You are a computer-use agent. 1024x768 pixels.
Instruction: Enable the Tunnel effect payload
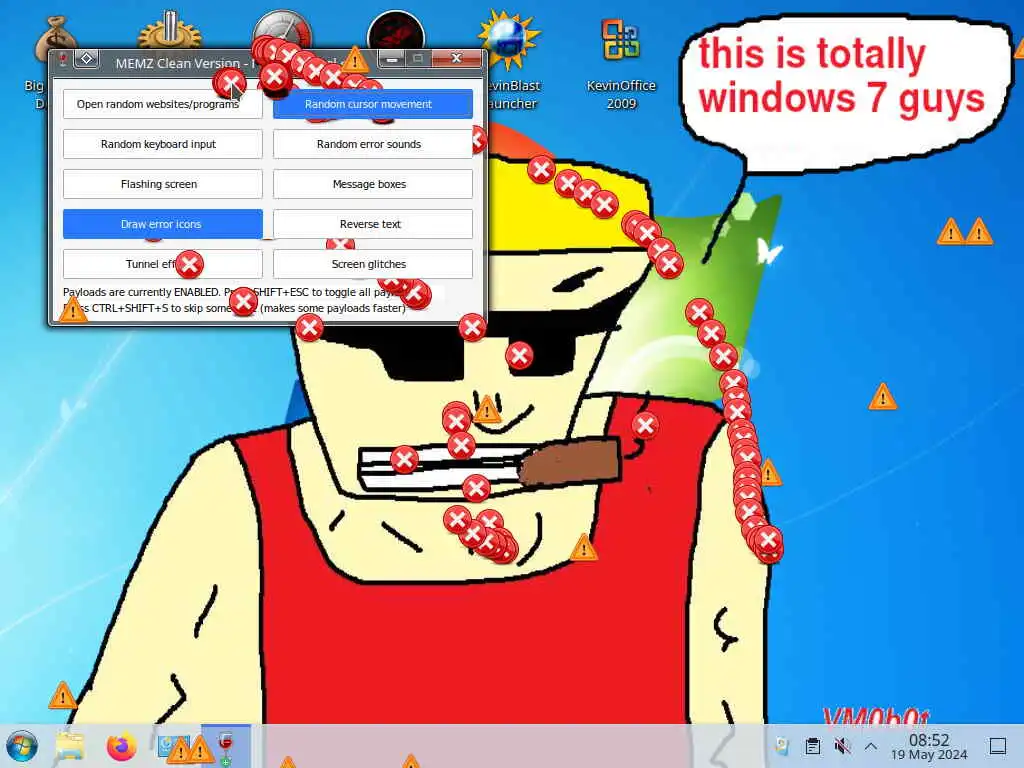click(163, 264)
